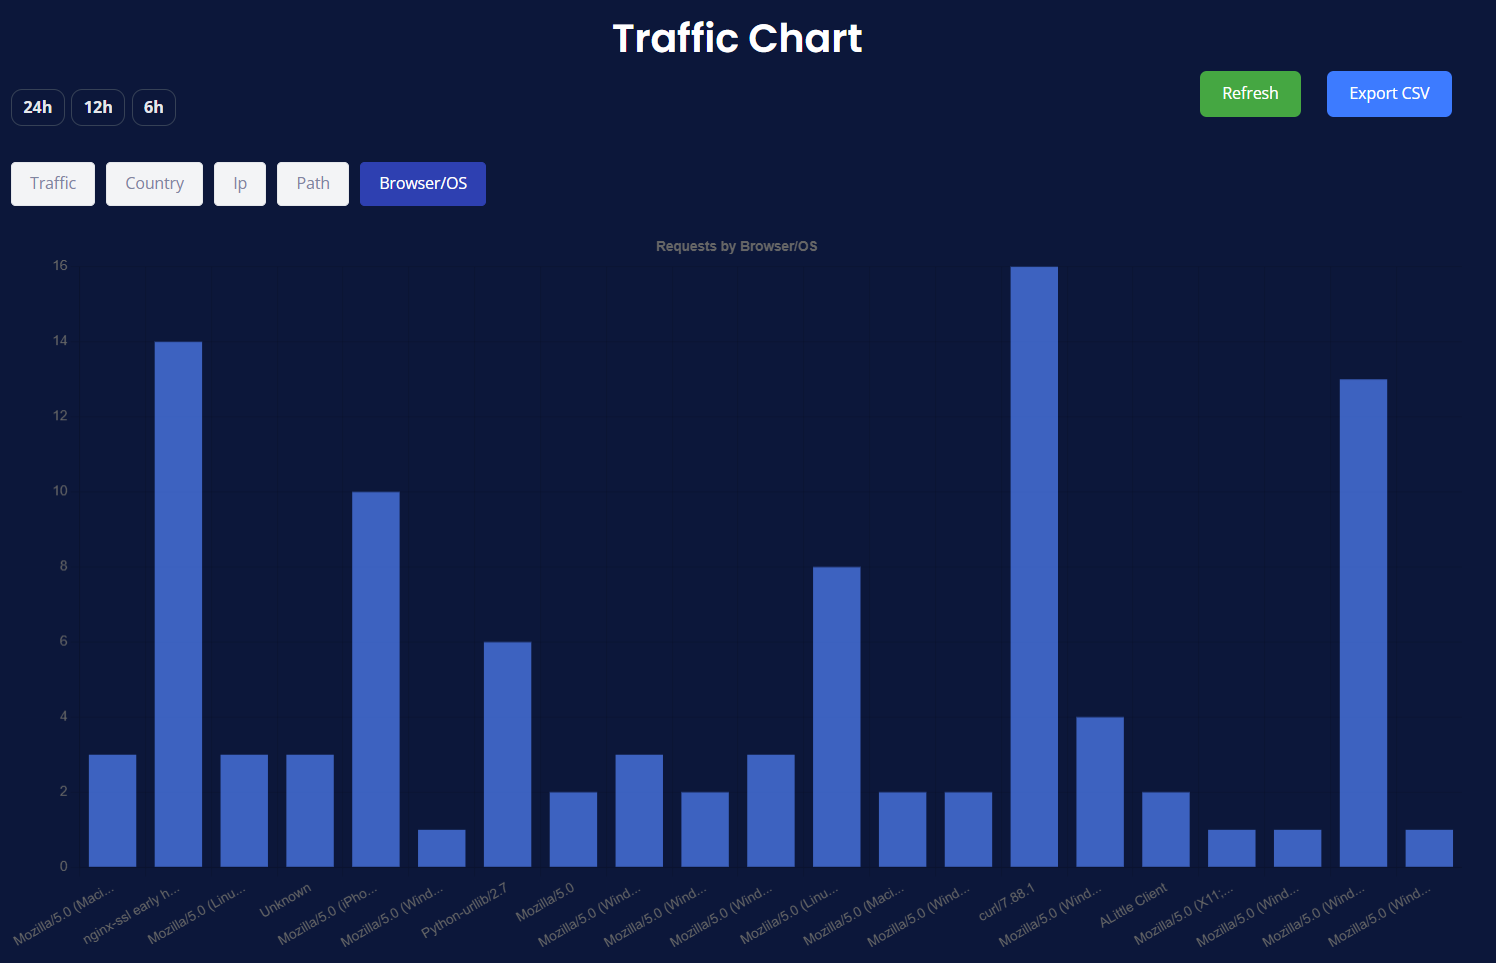Open the Path view tab
The width and height of the screenshot is (1496, 963).
pyautogui.click(x=312, y=183)
